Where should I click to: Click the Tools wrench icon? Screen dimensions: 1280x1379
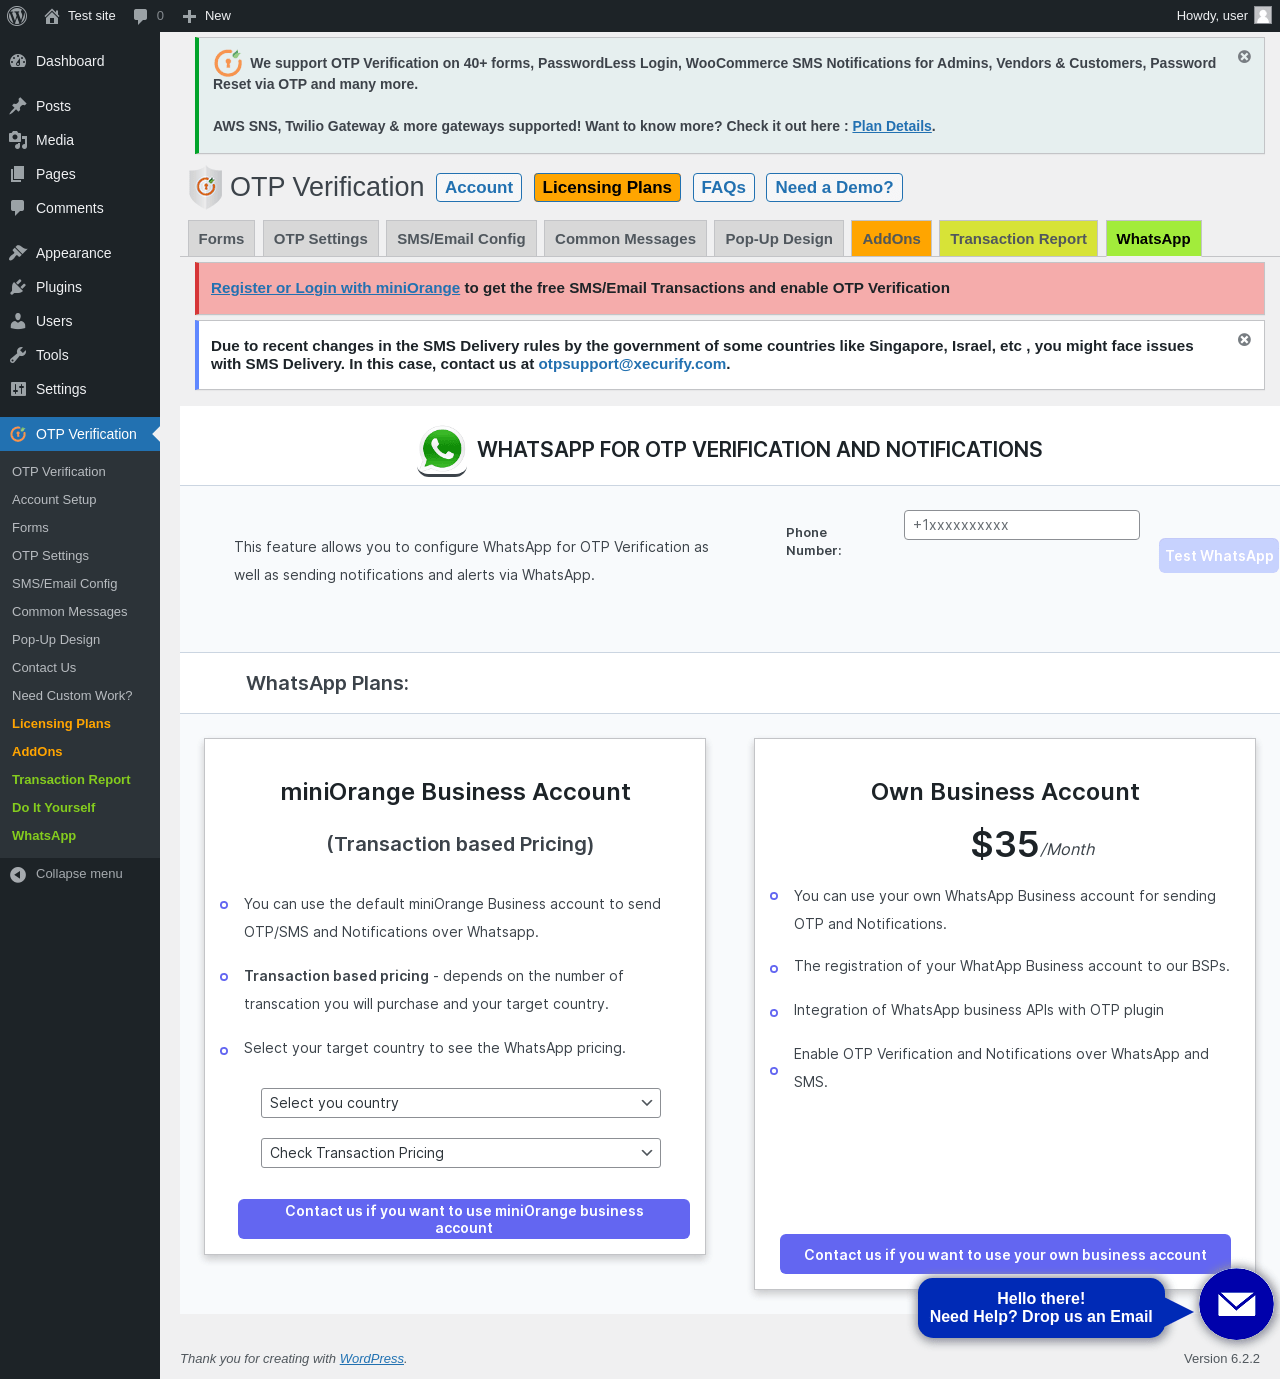click(x=18, y=355)
